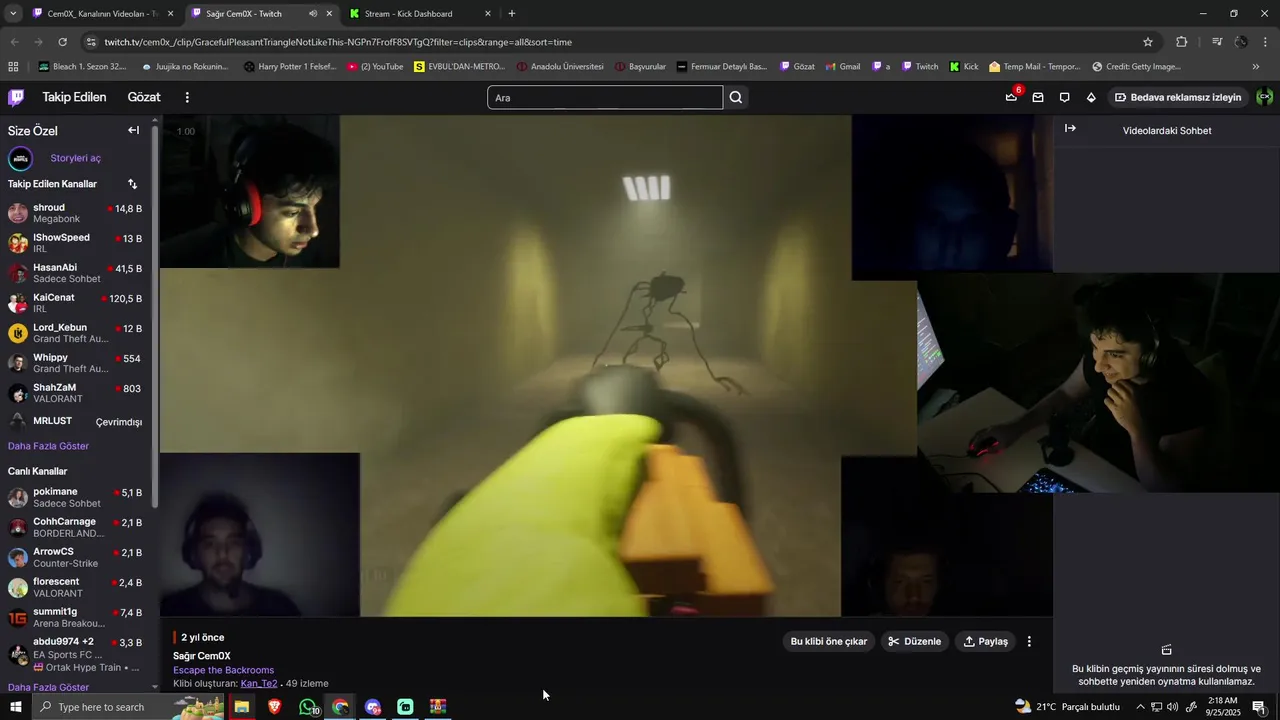1280x720 pixels.
Task: Open the Escape the Backrooms category link
Action: 223,670
